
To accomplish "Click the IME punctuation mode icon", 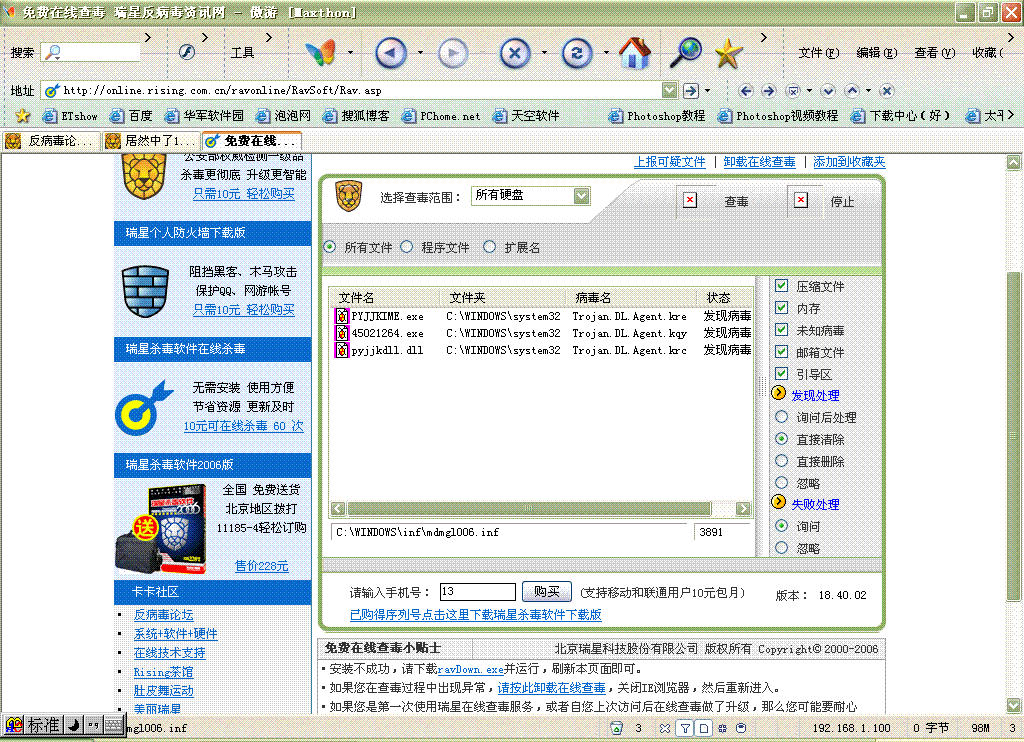I will (93, 724).
